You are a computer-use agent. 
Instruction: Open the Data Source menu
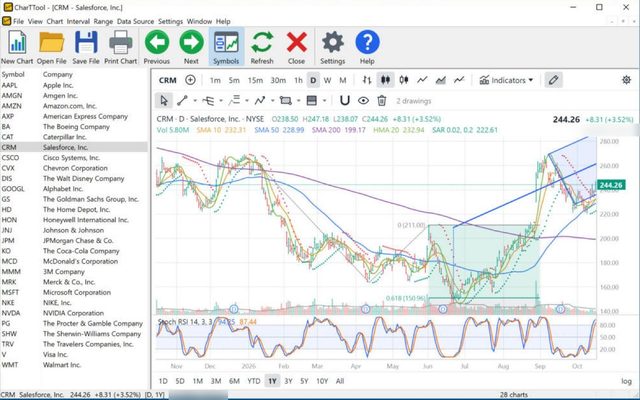[136, 21]
